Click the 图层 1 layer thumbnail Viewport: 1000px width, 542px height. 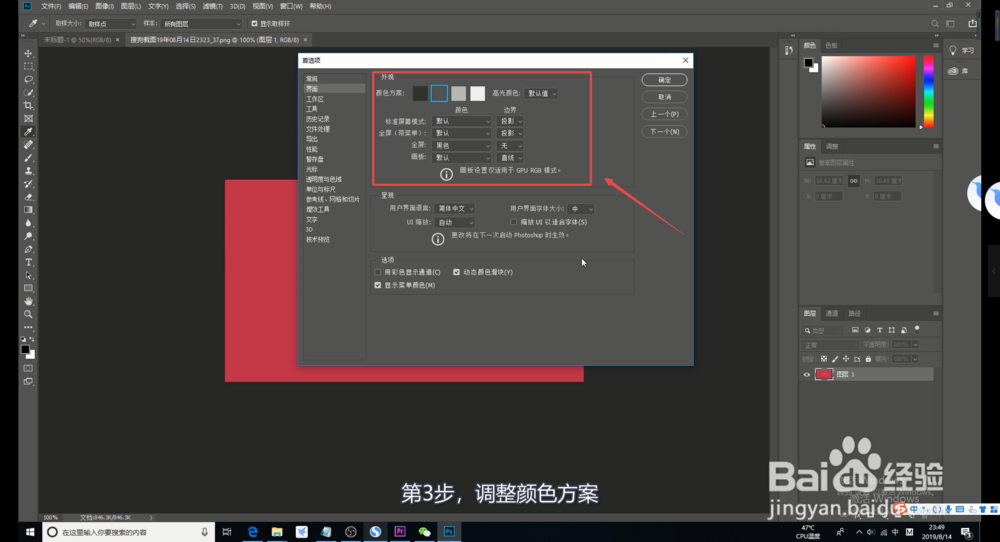point(824,374)
